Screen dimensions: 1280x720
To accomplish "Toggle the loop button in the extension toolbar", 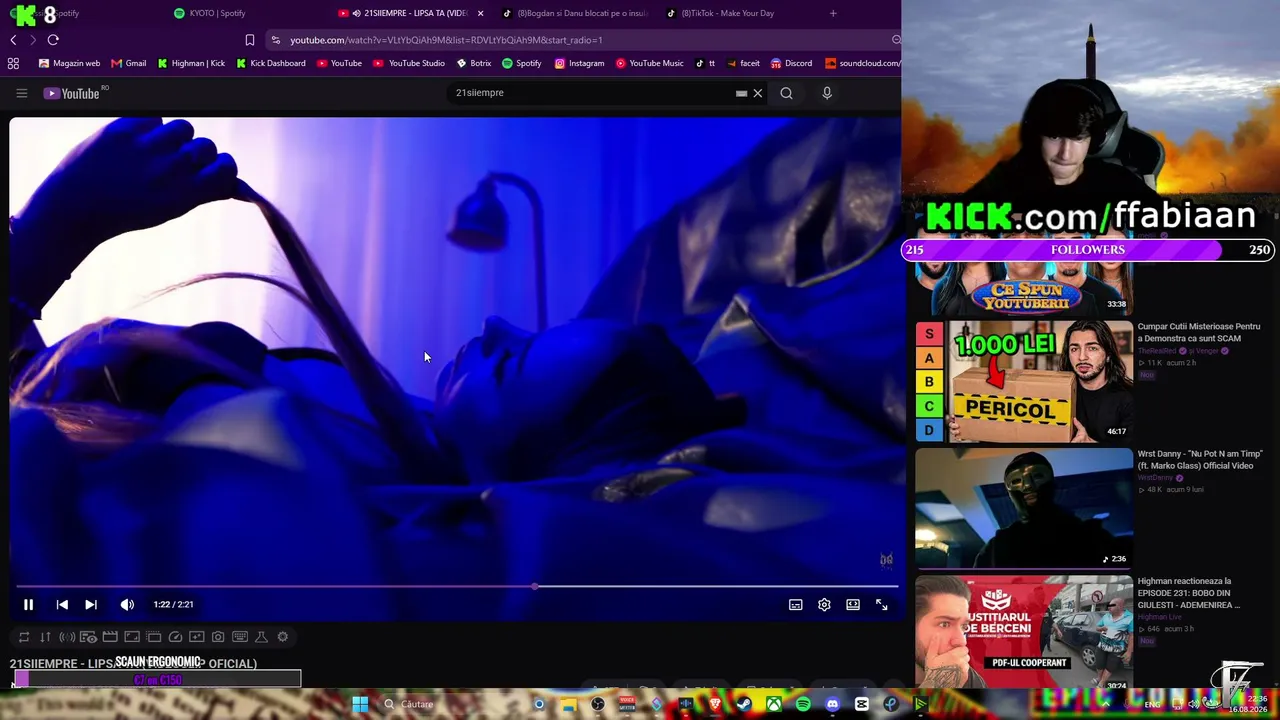I will (x=24, y=637).
